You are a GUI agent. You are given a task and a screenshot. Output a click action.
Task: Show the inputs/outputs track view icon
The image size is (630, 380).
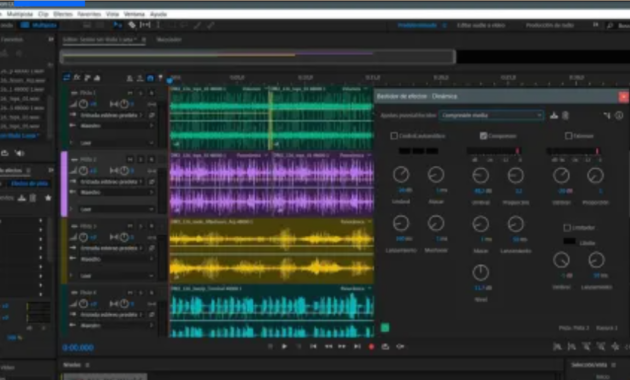(x=67, y=78)
